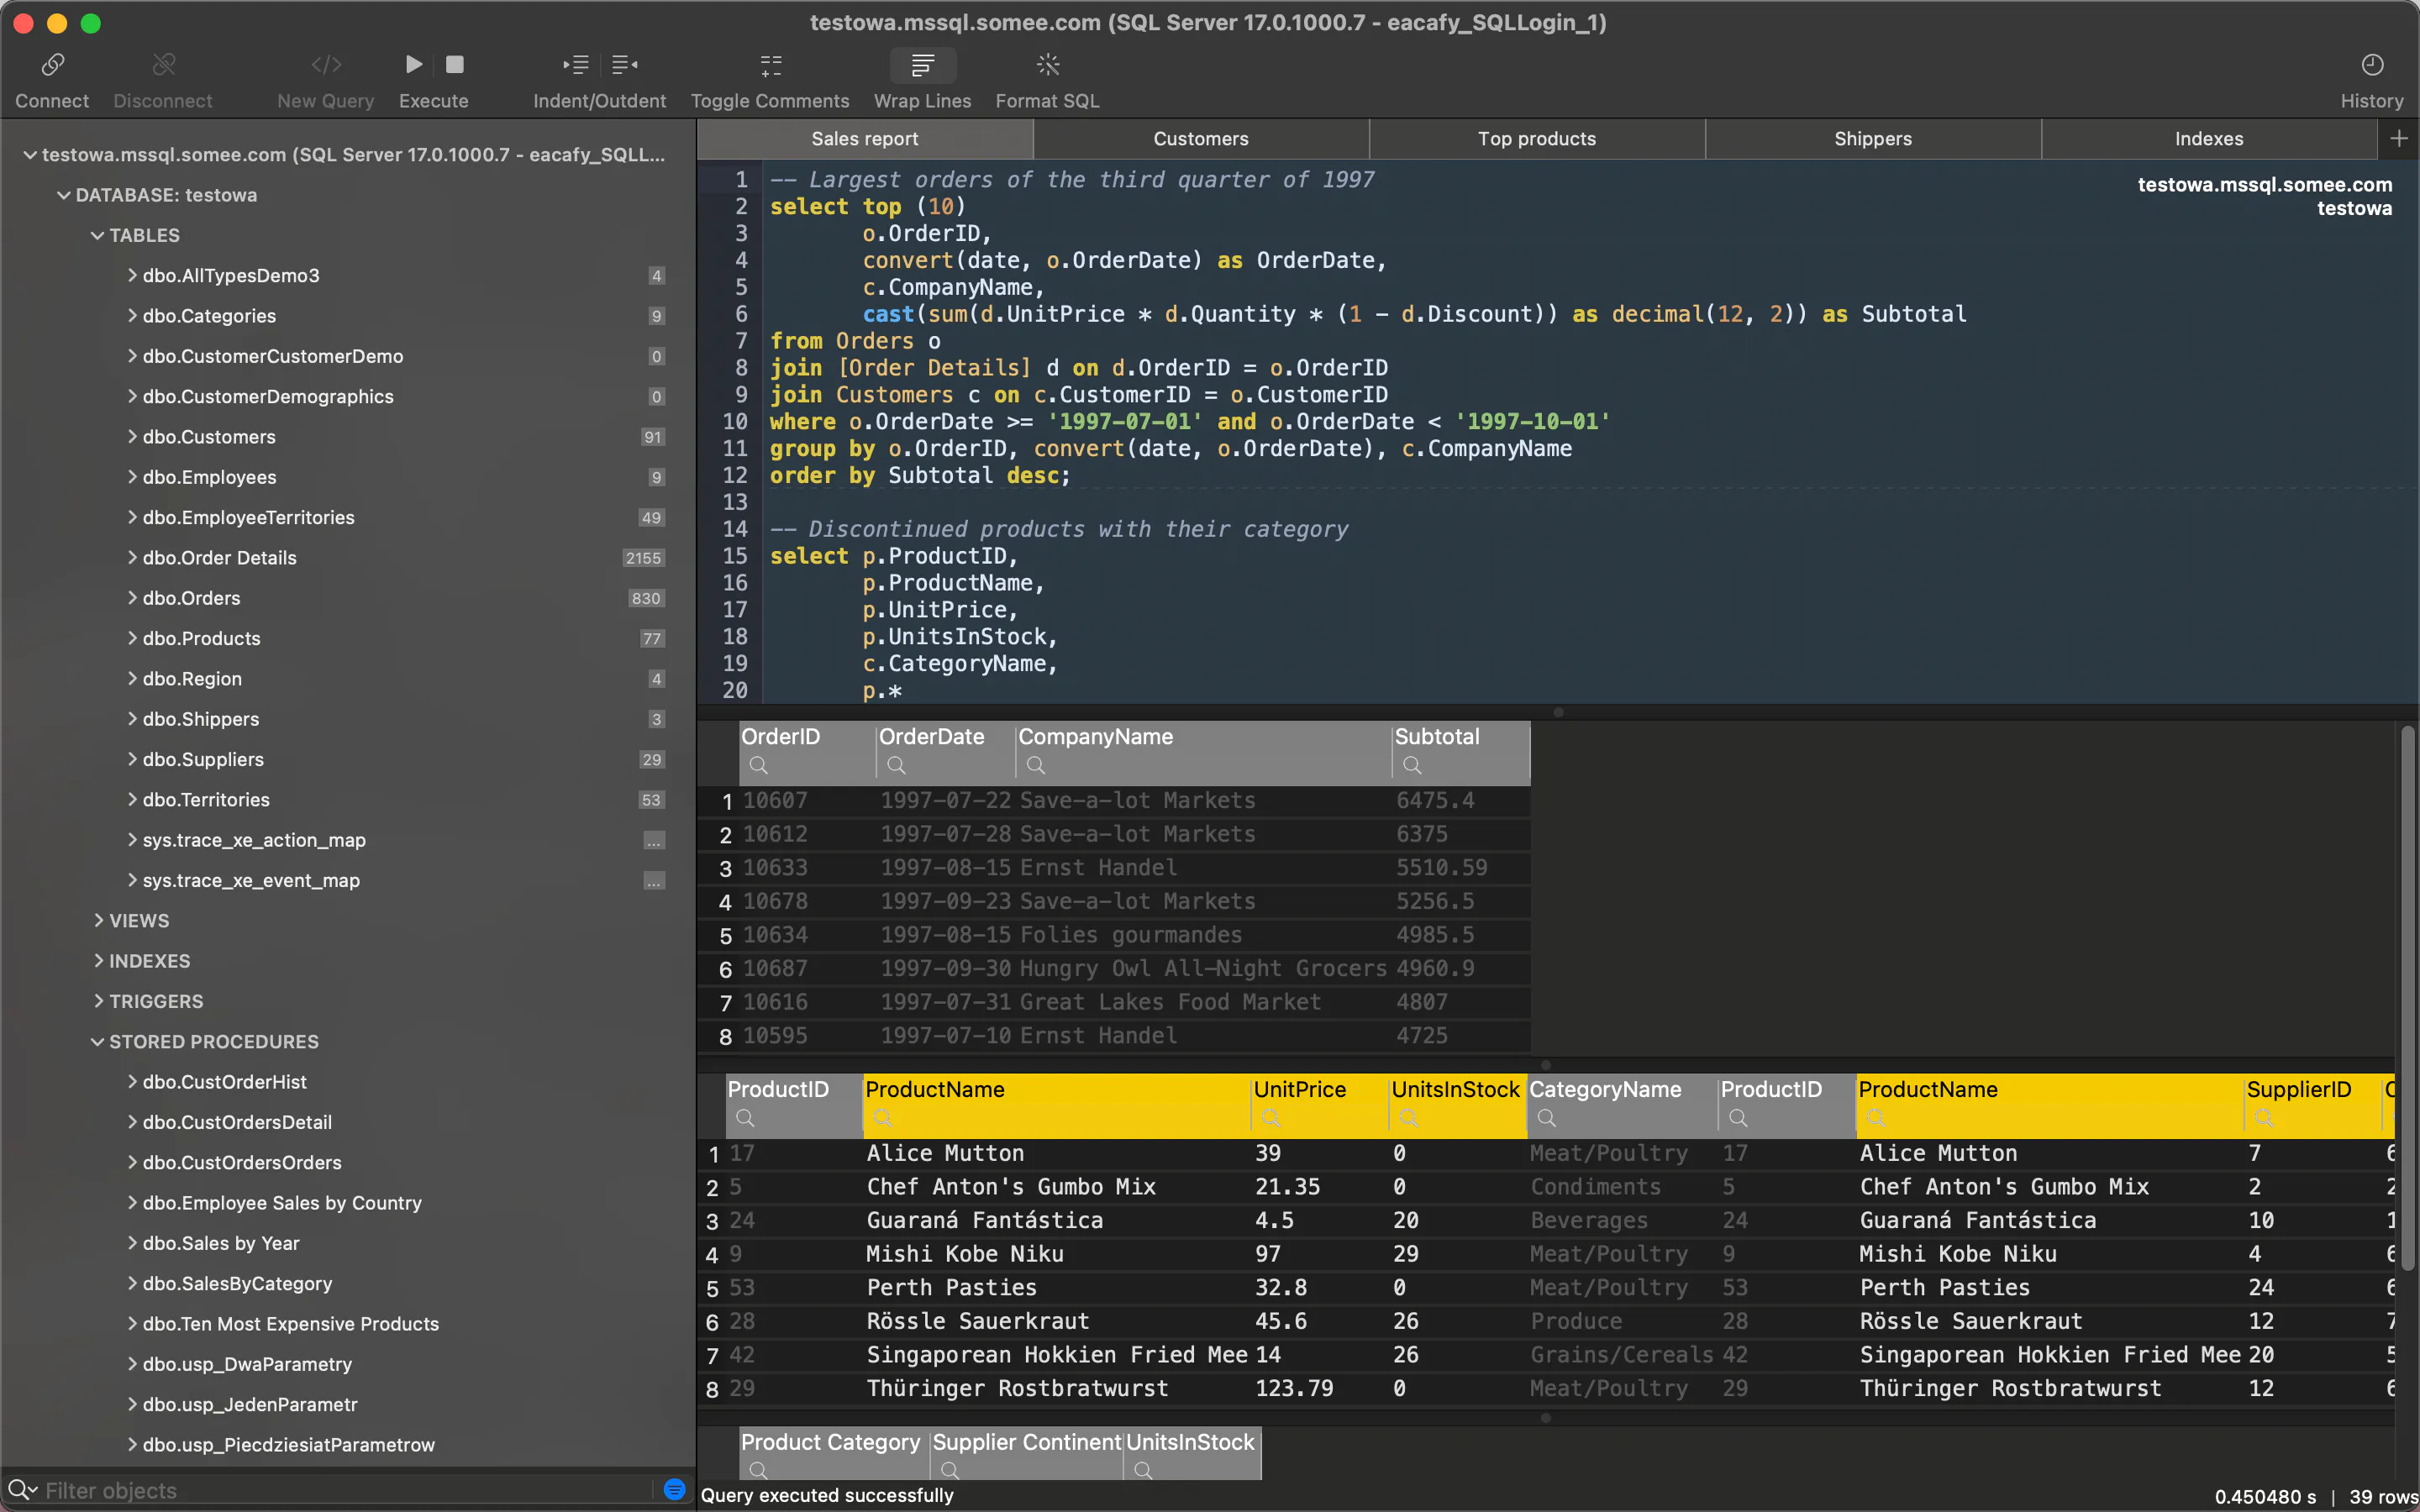Search in Product Category column filter
2420x1512 pixels.
(758, 1469)
